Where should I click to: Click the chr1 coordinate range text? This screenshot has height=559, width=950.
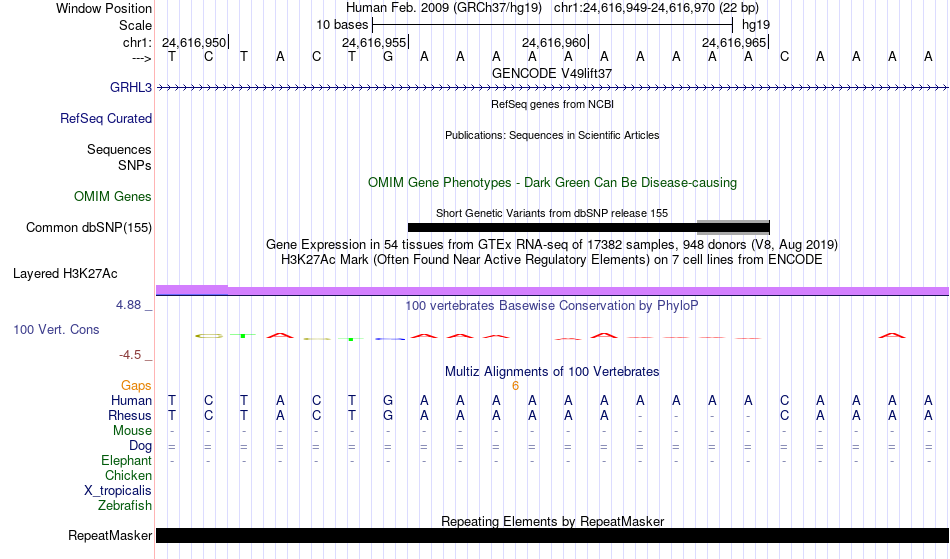click(x=656, y=8)
